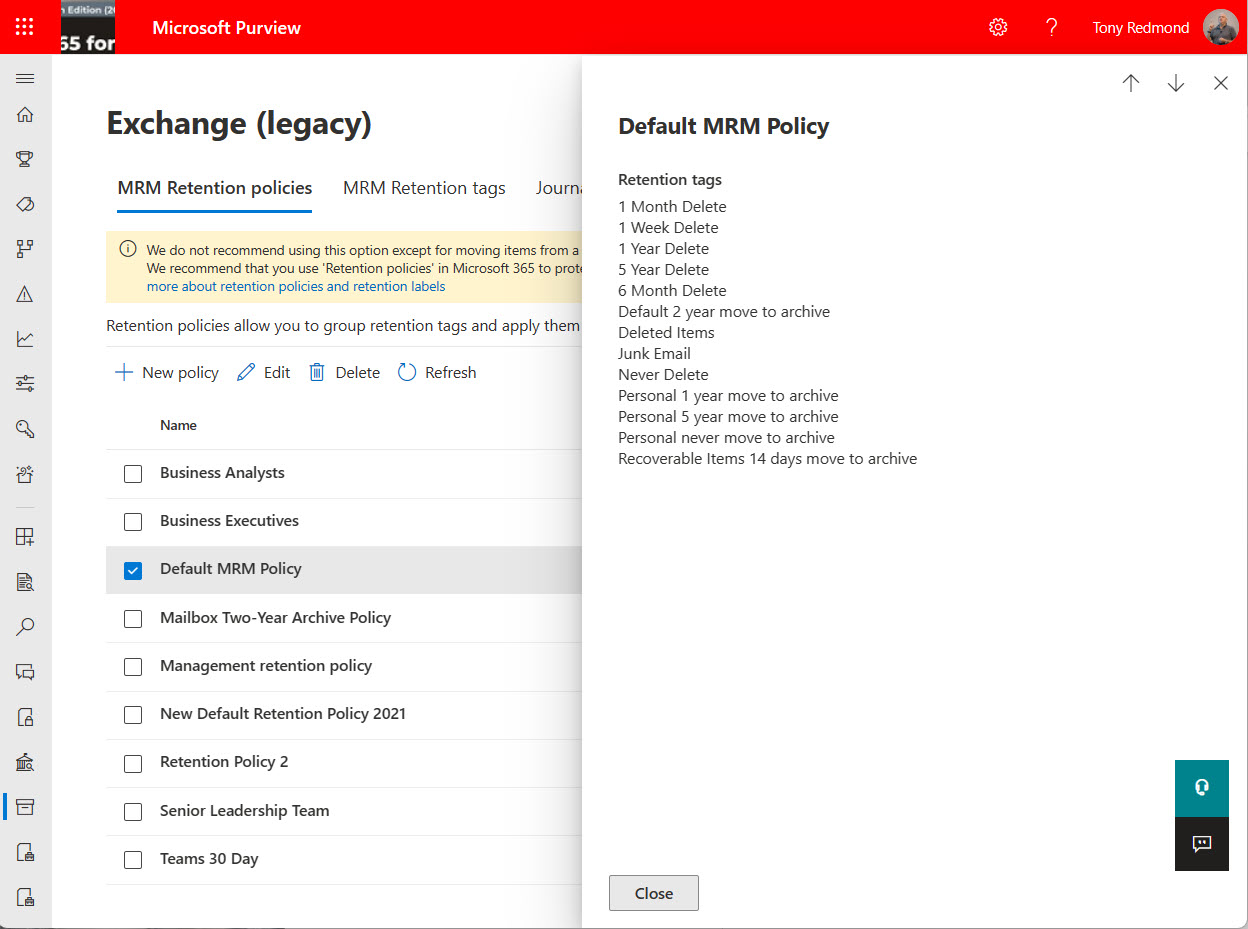Viewport: 1248px width, 929px height.
Task: Open the Alerts warning triangle icon
Action: (x=25, y=294)
